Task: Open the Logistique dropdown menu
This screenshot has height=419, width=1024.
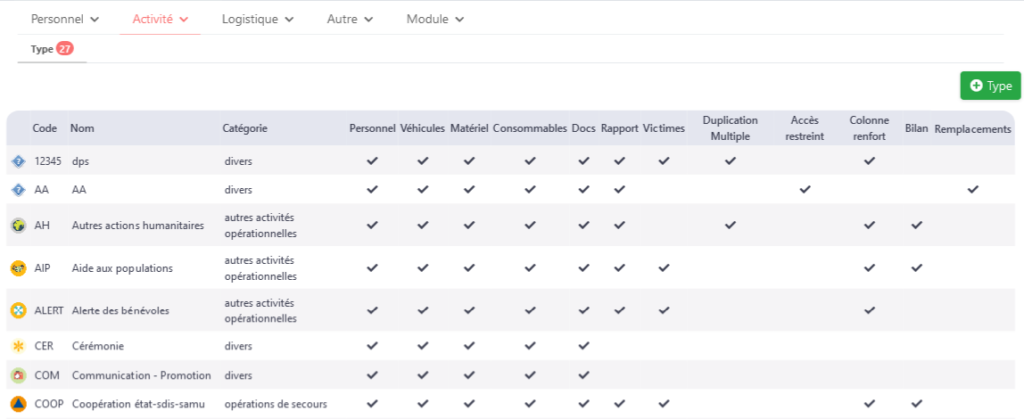Action: click(257, 19)
